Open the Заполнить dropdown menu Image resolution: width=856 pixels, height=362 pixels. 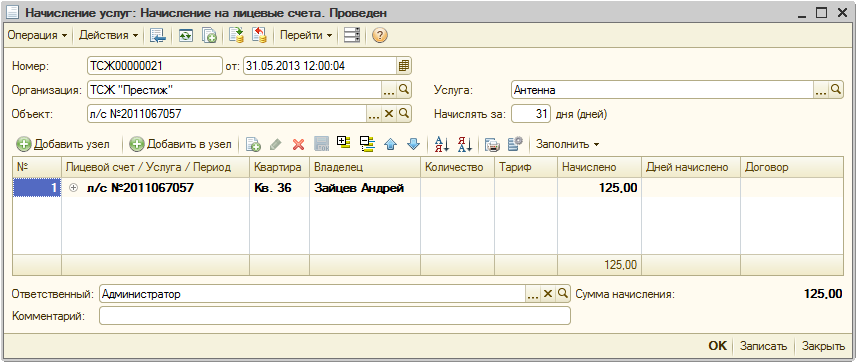[x=567, y=144]
